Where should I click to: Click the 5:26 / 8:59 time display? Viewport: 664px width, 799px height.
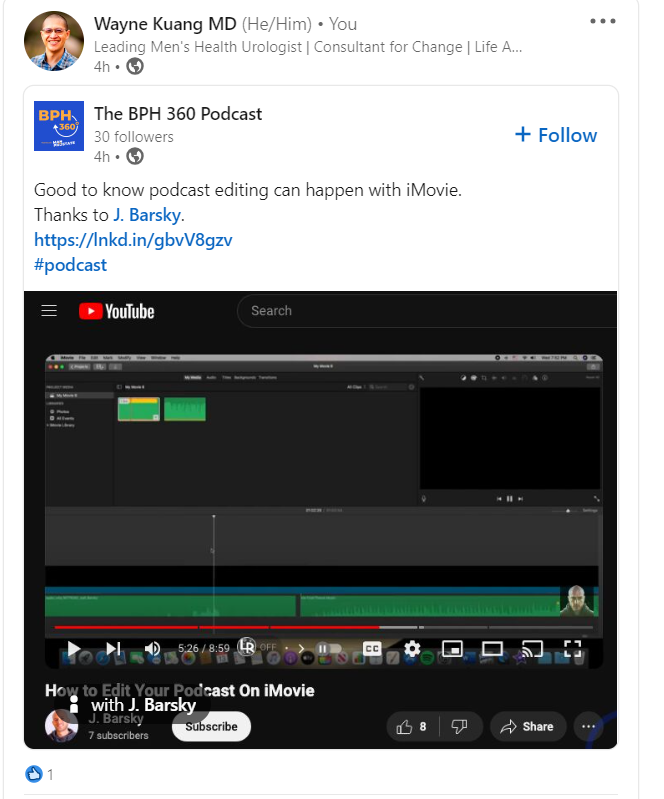tap(204, 648)
